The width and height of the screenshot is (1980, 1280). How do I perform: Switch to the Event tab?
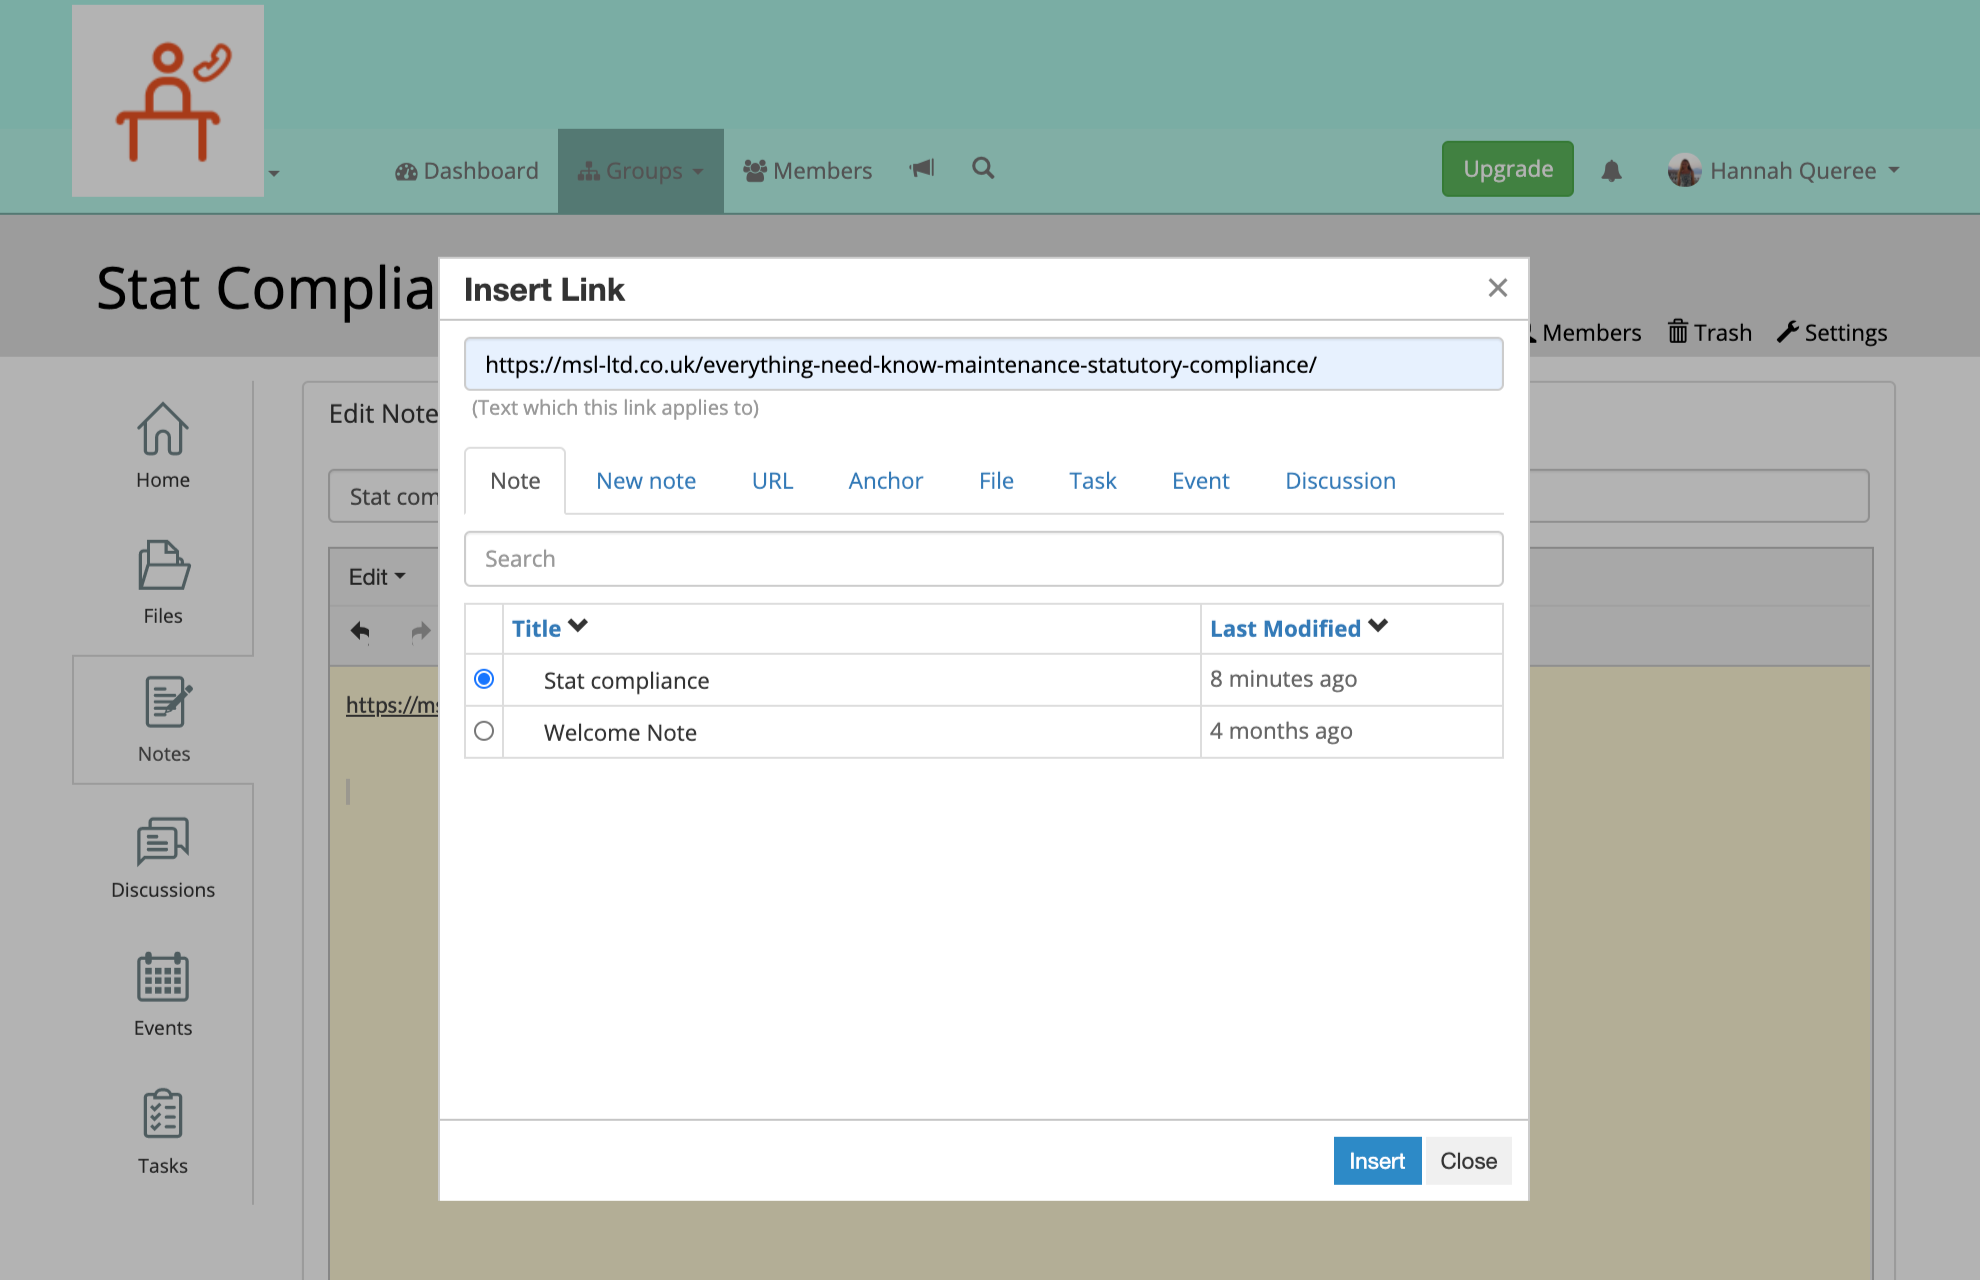1200,481
